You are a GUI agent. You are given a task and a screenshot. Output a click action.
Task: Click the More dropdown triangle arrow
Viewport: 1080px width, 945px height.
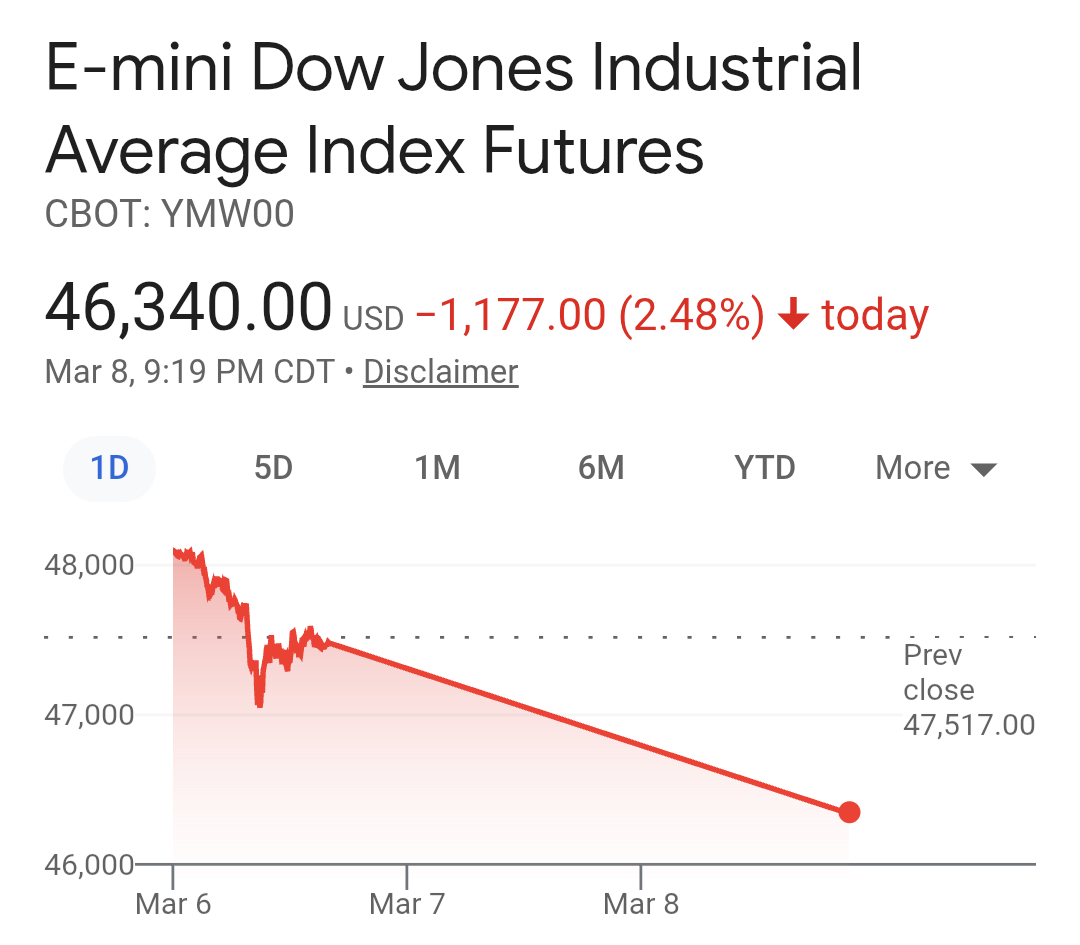pyautogui.click(x=984, y=469)
